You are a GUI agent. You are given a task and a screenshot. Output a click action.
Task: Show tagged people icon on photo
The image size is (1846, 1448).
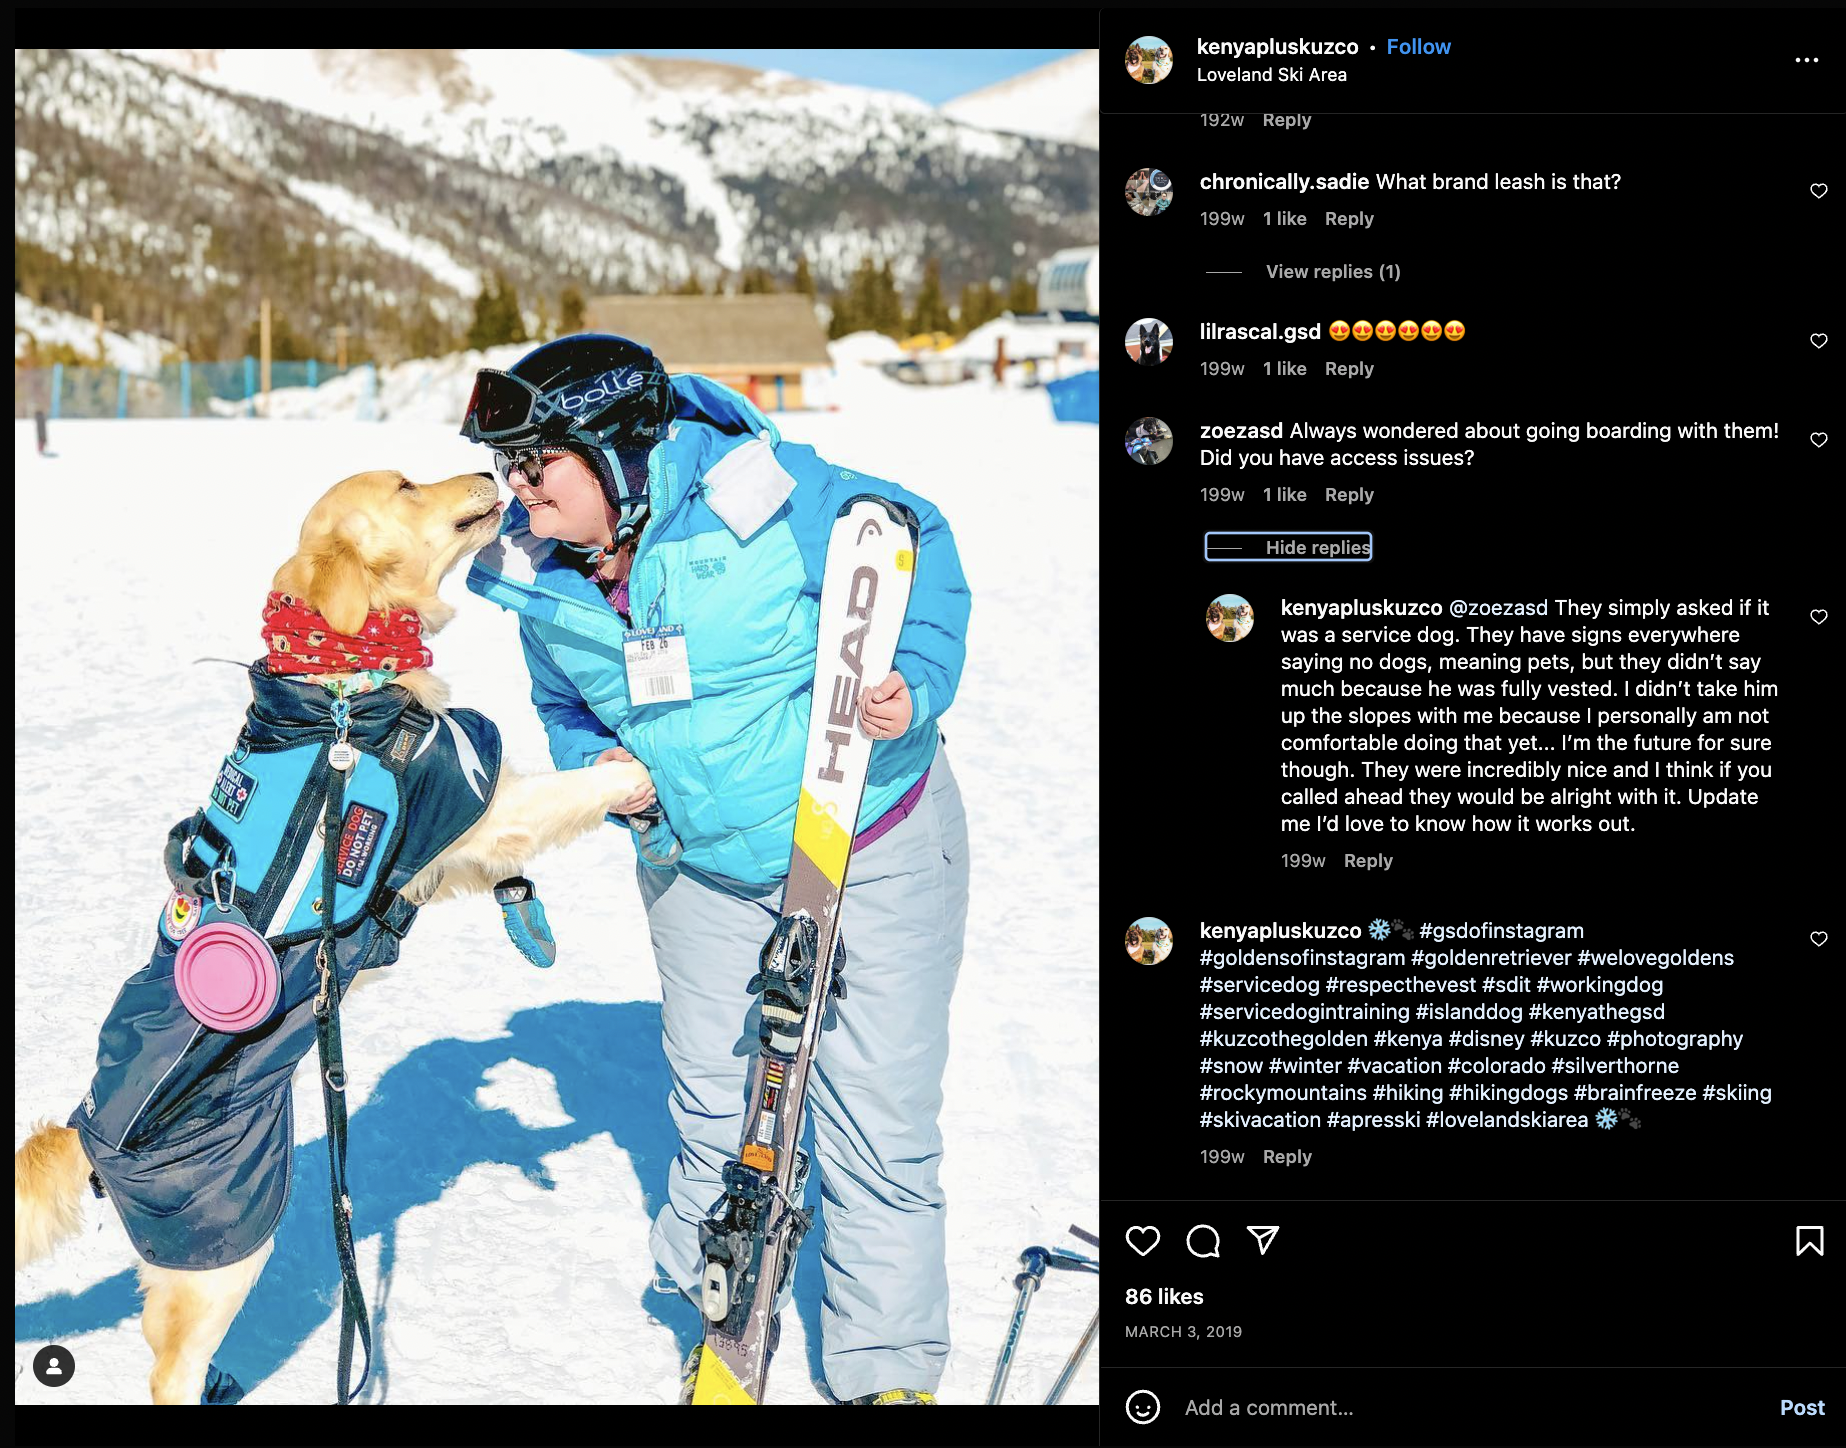[x=54, y=1366]
